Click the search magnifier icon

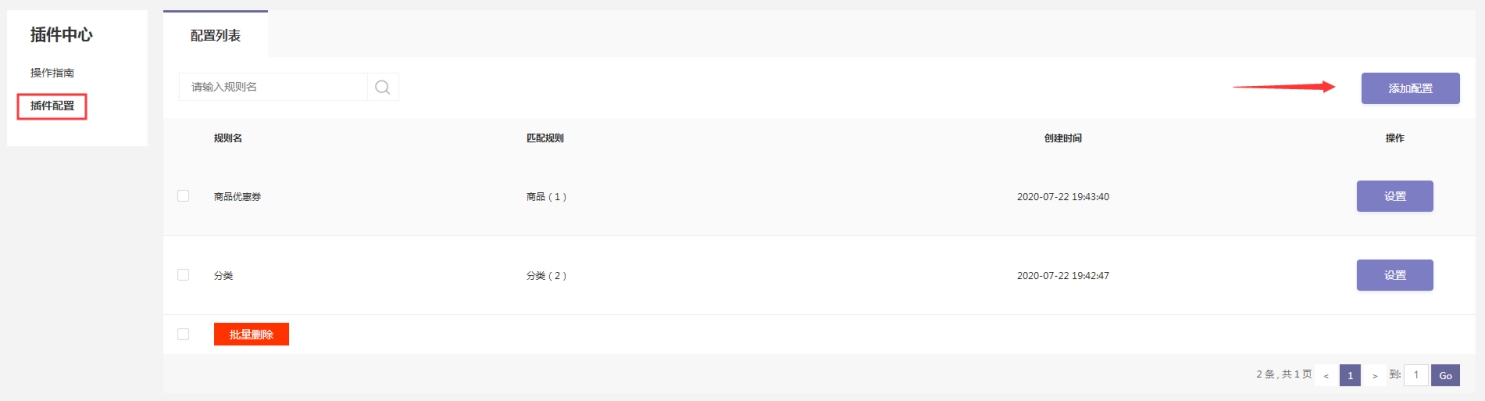pos(382,87)
